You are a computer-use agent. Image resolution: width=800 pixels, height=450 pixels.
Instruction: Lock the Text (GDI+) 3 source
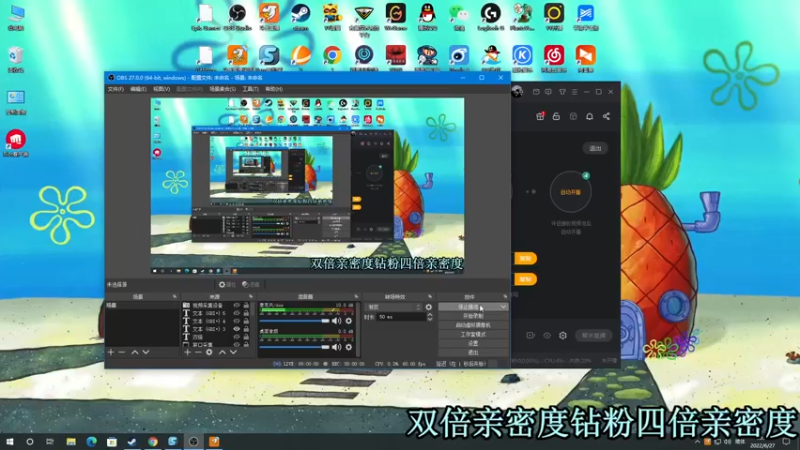(246, 329)
